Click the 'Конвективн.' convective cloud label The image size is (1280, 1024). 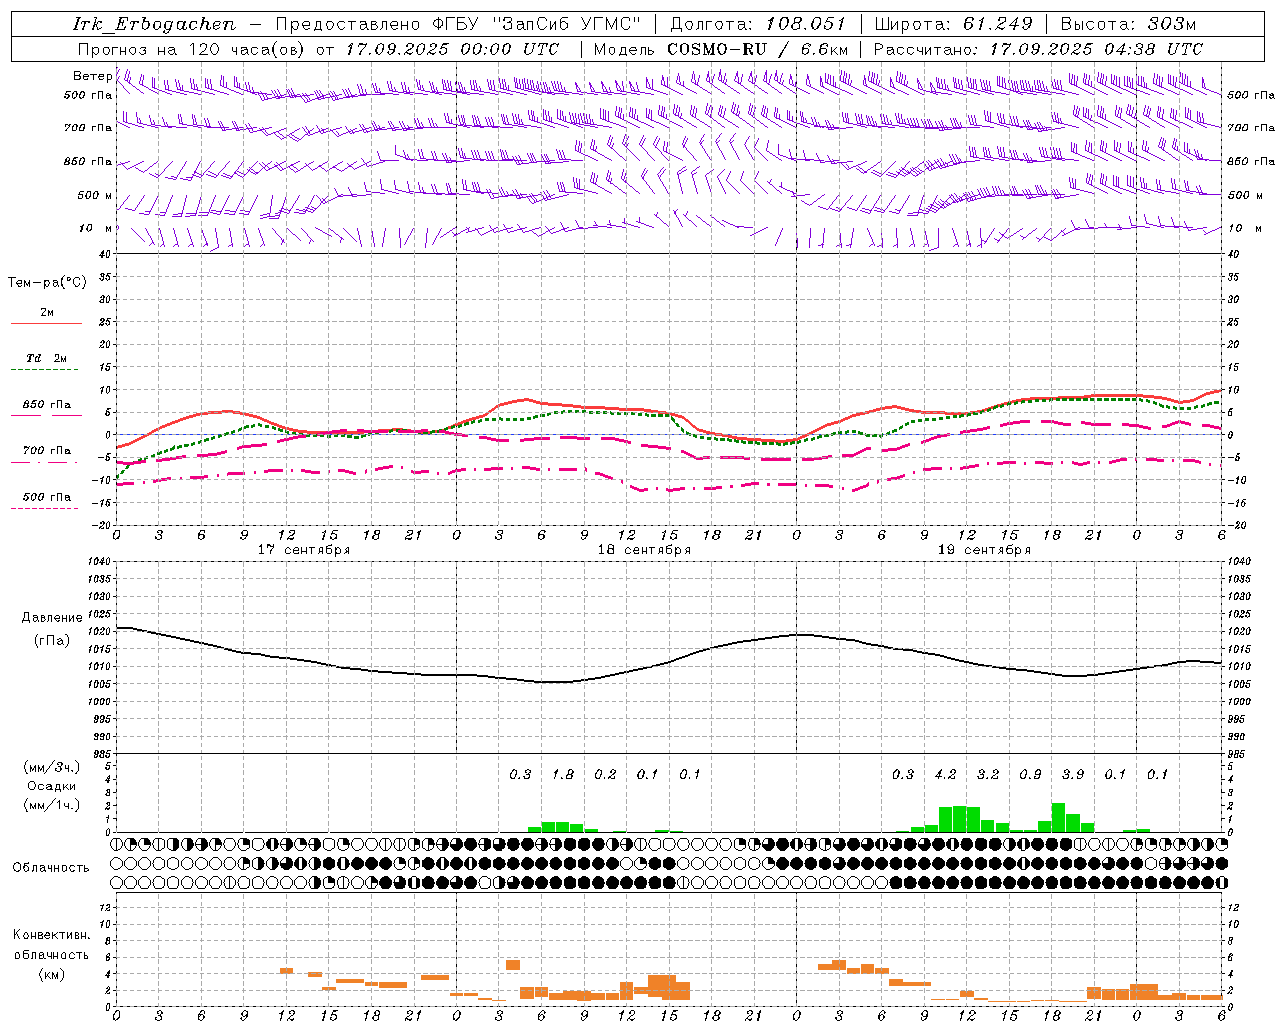point(51,935)
